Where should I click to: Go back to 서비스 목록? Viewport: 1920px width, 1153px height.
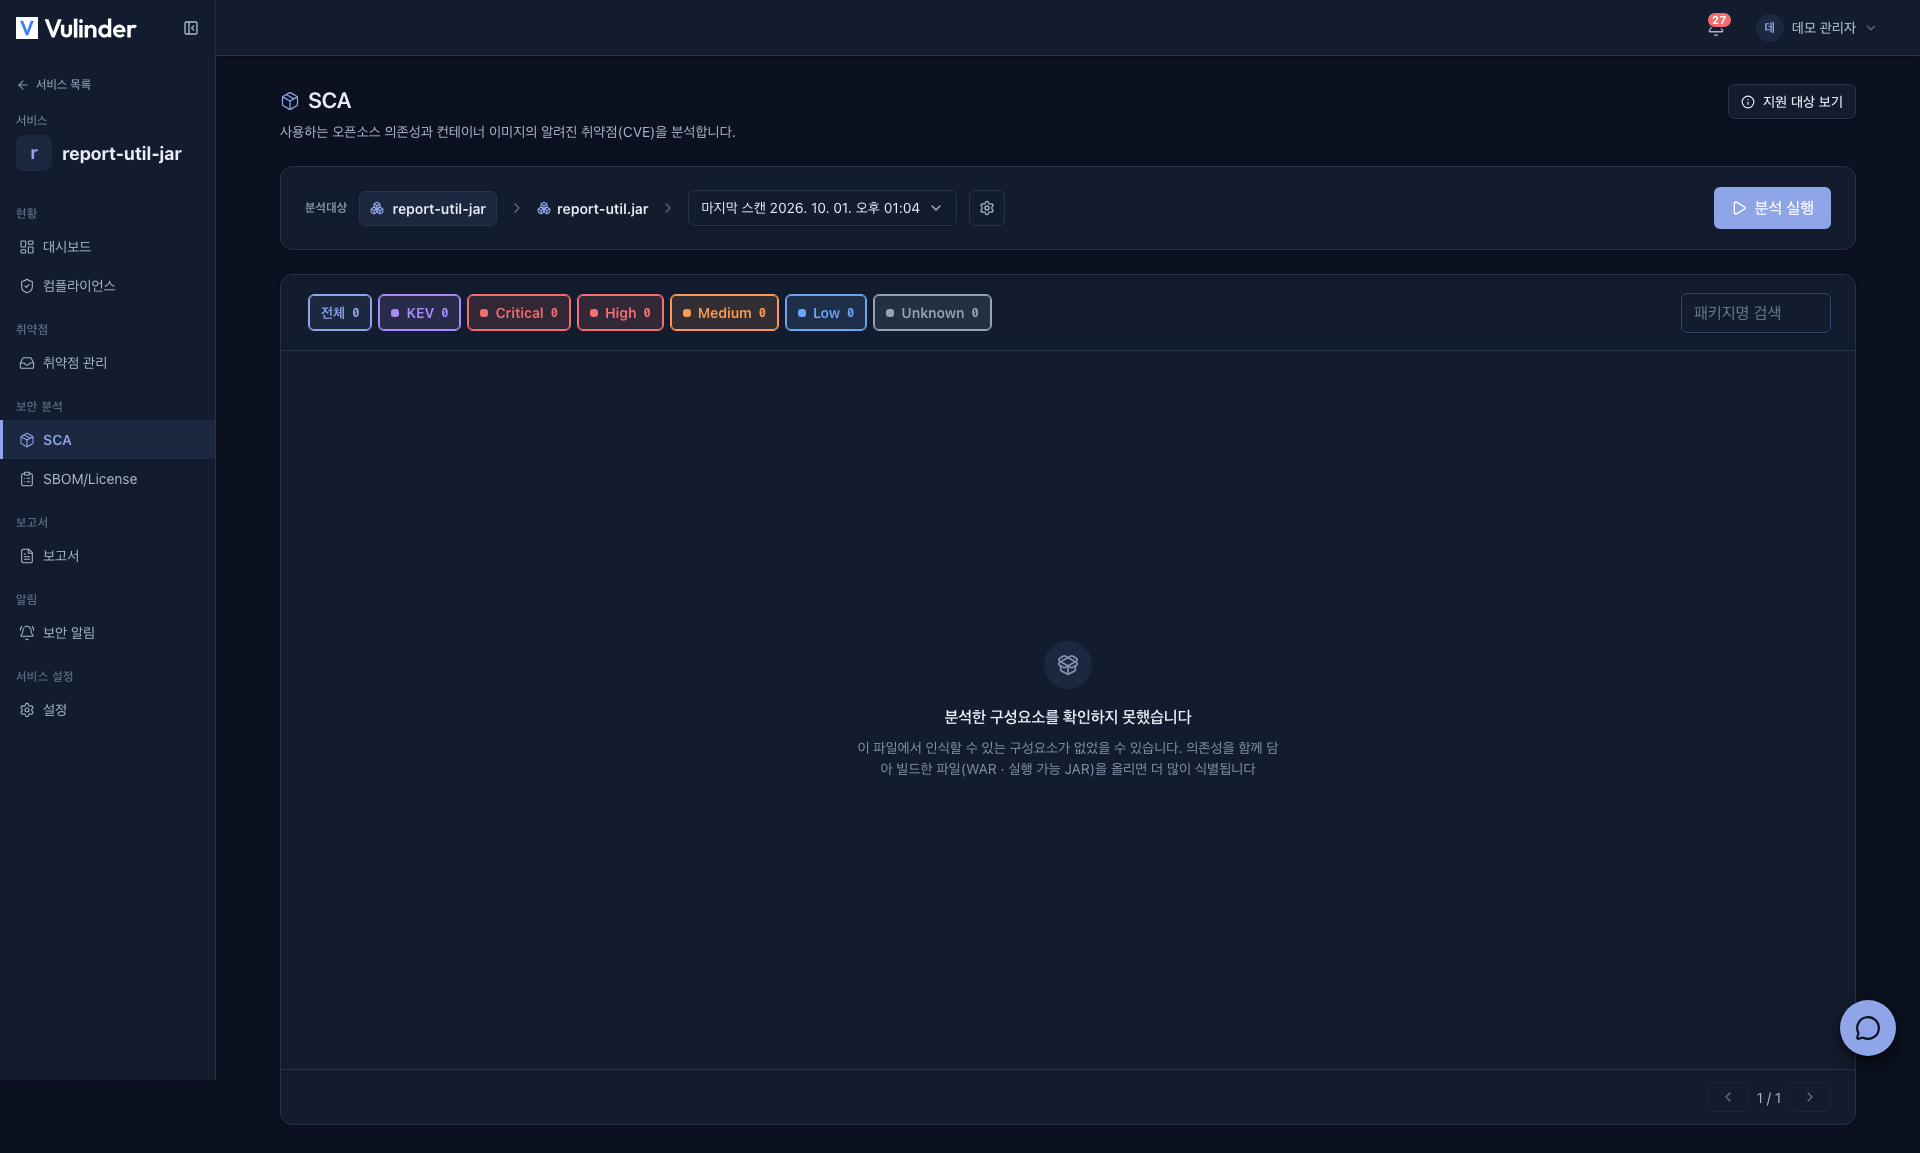point(54,85)
